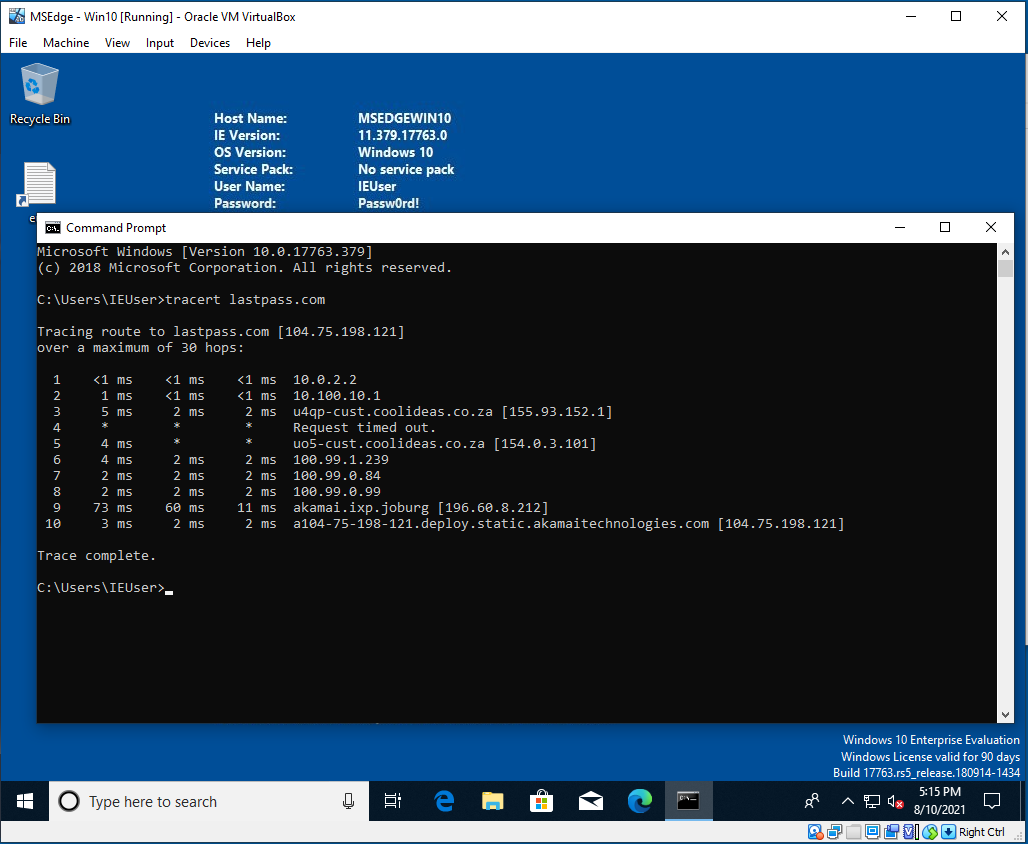Click the muted volume tray icon

click(x=896, y=801)
